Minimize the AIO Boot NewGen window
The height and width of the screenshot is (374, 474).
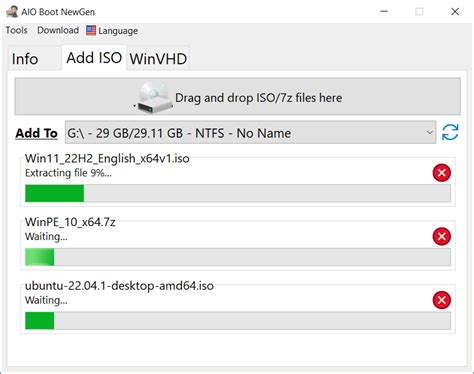(384, 12)
